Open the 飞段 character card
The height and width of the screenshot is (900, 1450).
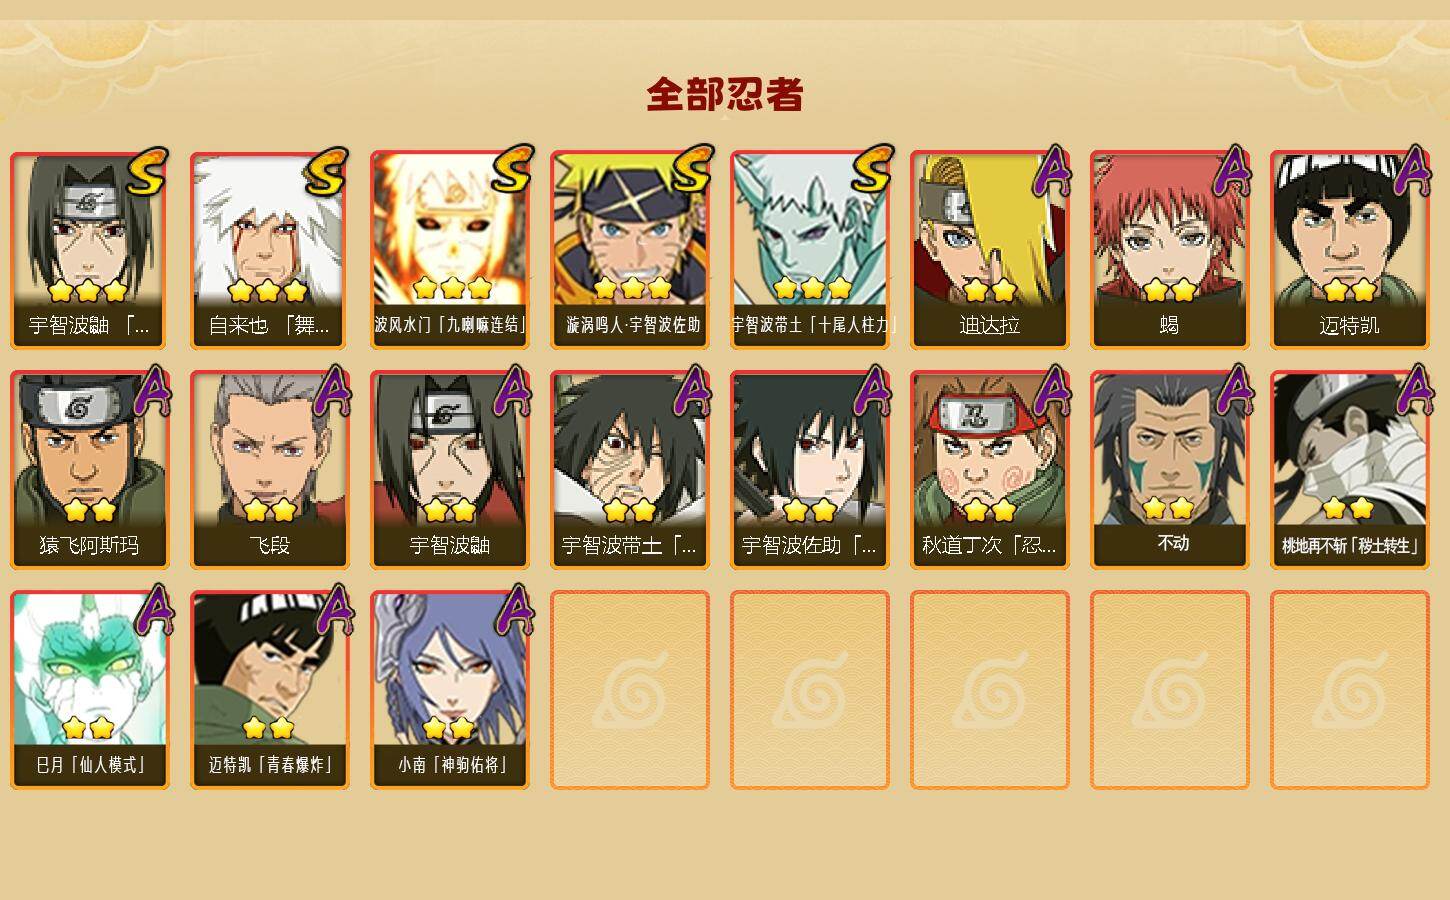[x=269, y=470]
